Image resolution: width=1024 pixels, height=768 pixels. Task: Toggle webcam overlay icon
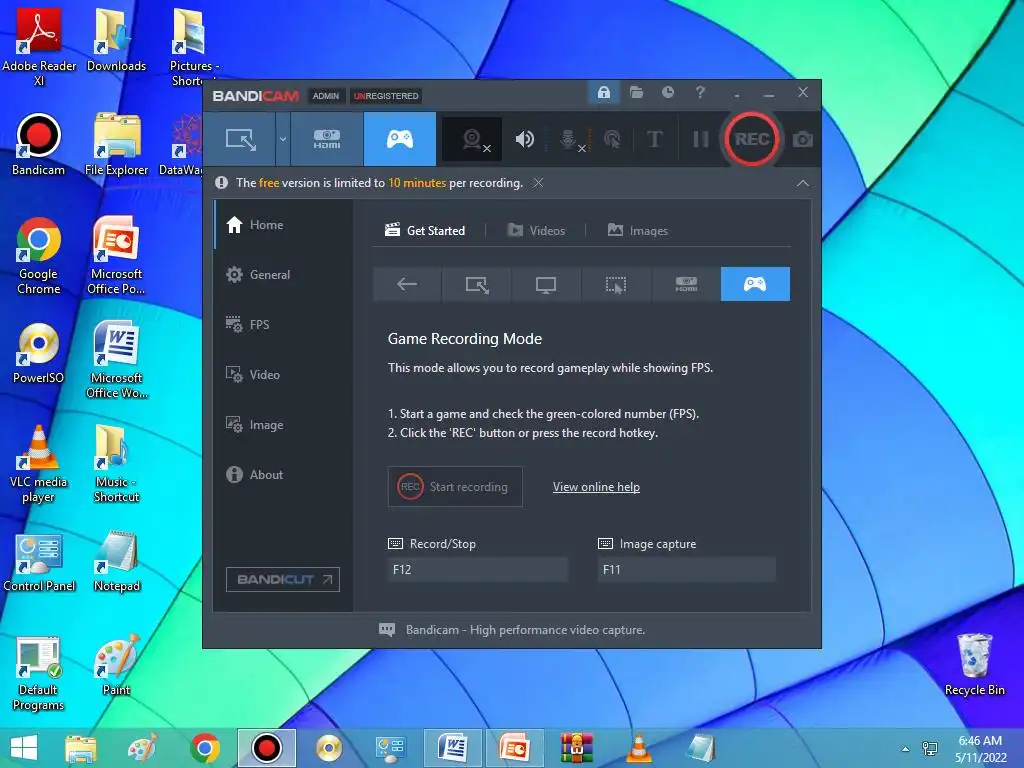coord(473,139)
